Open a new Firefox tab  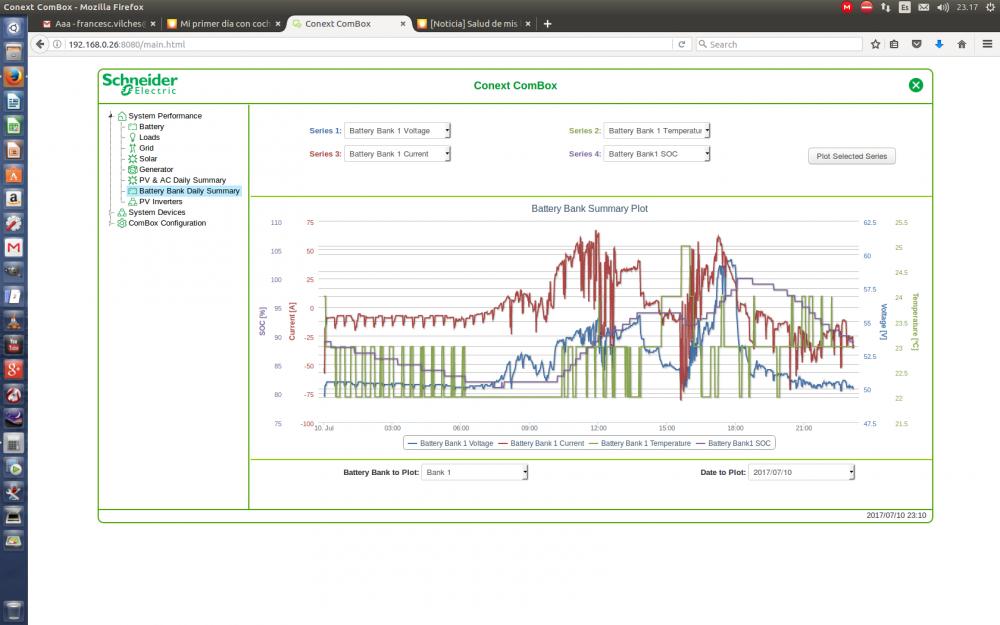547,24
